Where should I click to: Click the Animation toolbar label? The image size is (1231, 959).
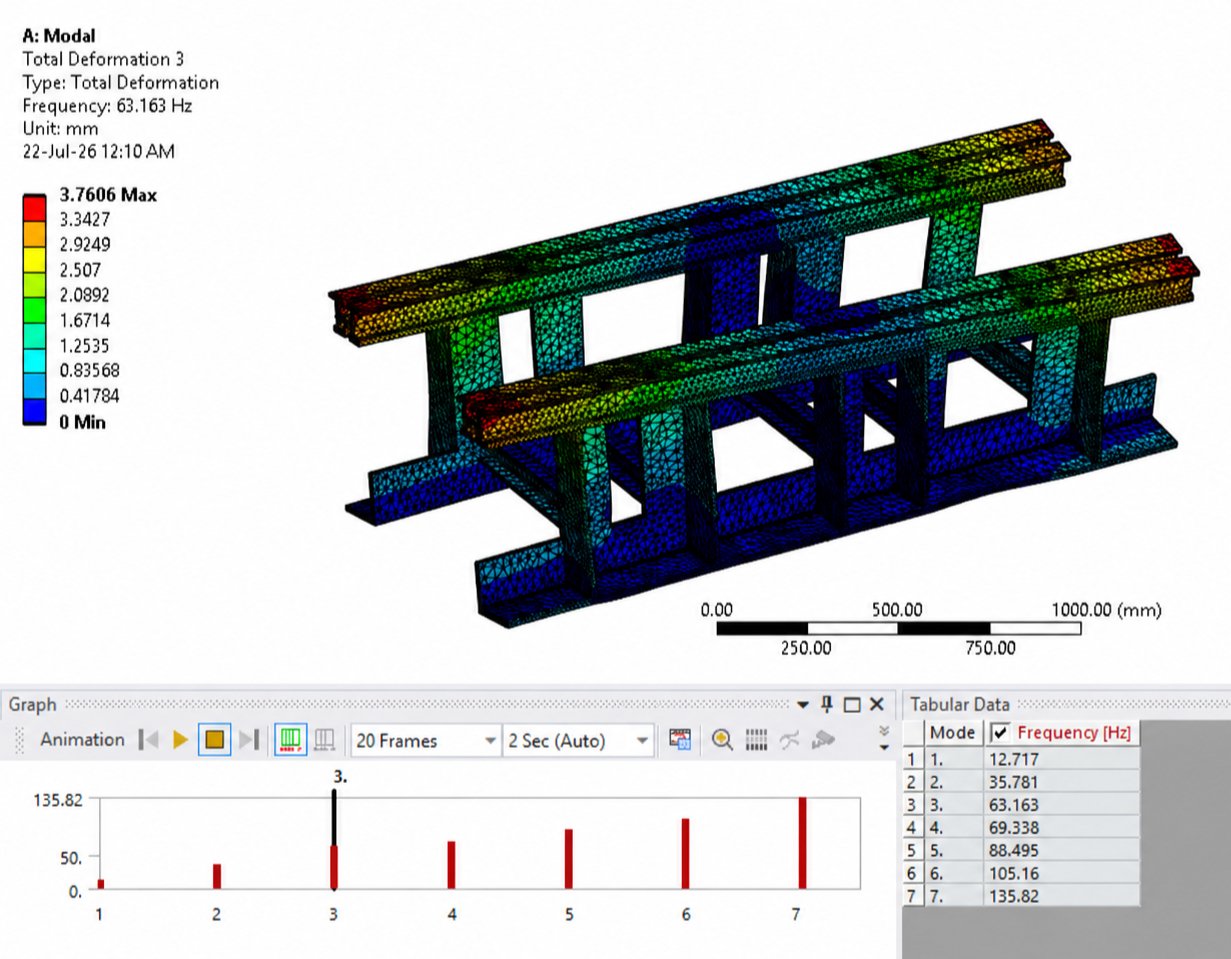(82, 740)
